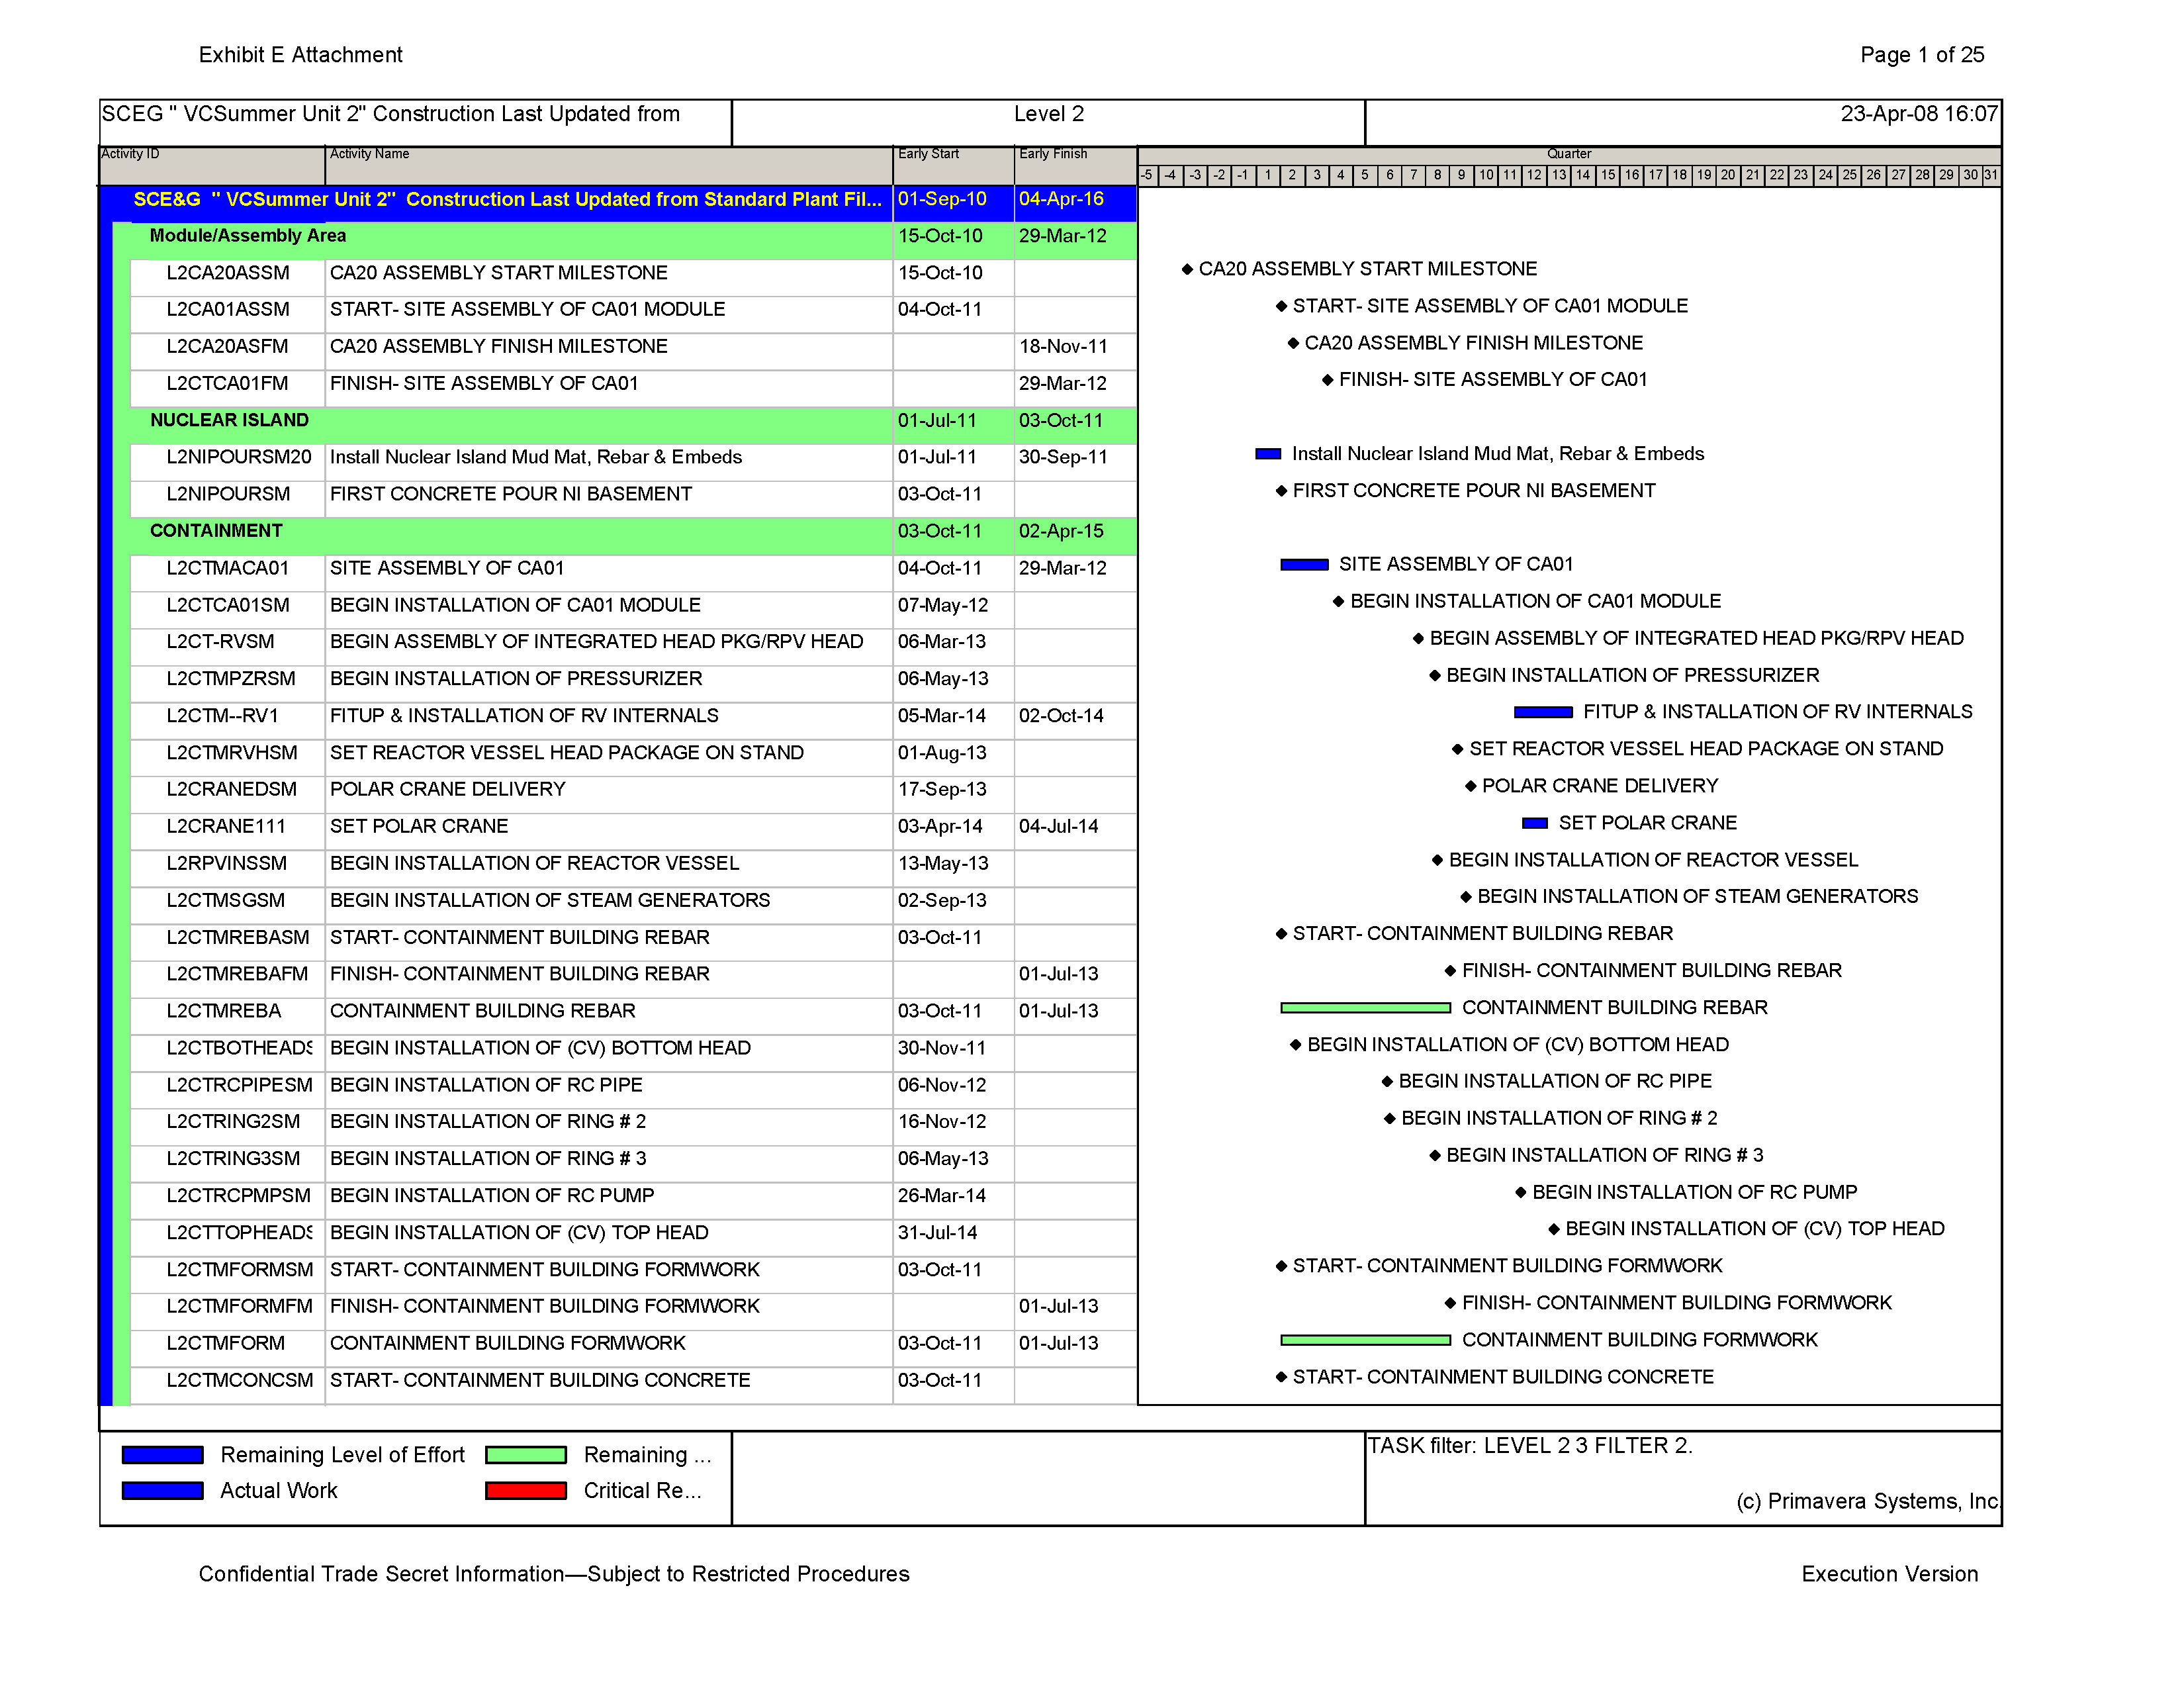
Task: Click the Early Finish column header
Action: coord(1076,165)
